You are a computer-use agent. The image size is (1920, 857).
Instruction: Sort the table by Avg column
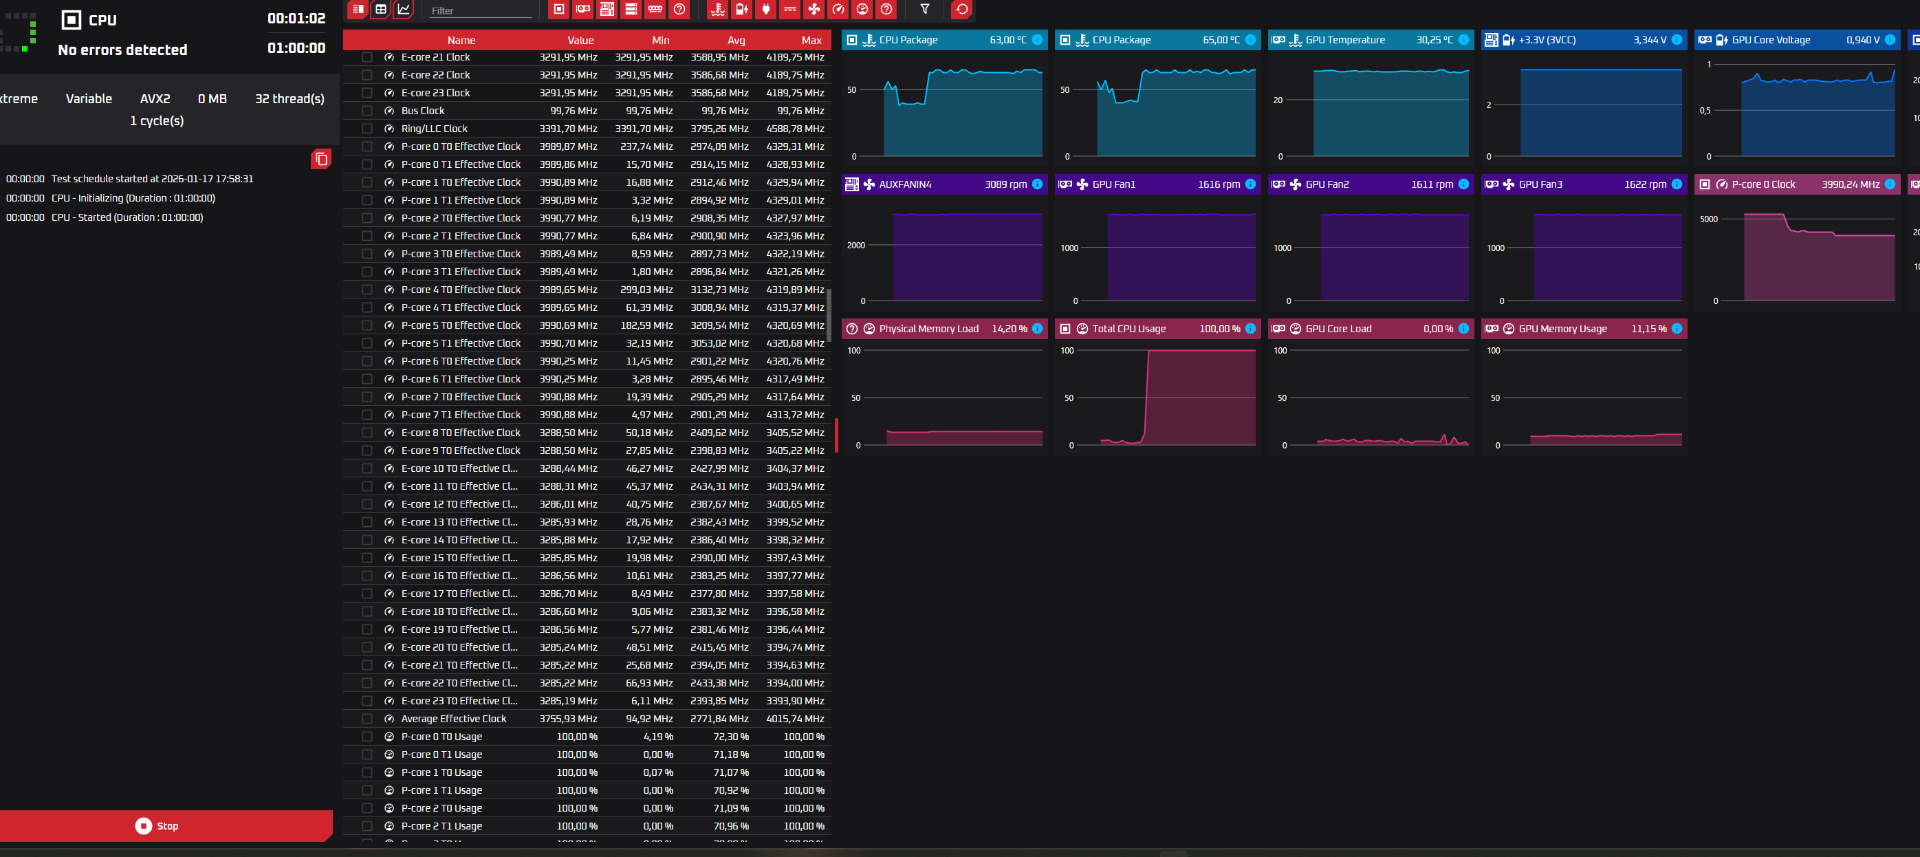pos(736,40)
